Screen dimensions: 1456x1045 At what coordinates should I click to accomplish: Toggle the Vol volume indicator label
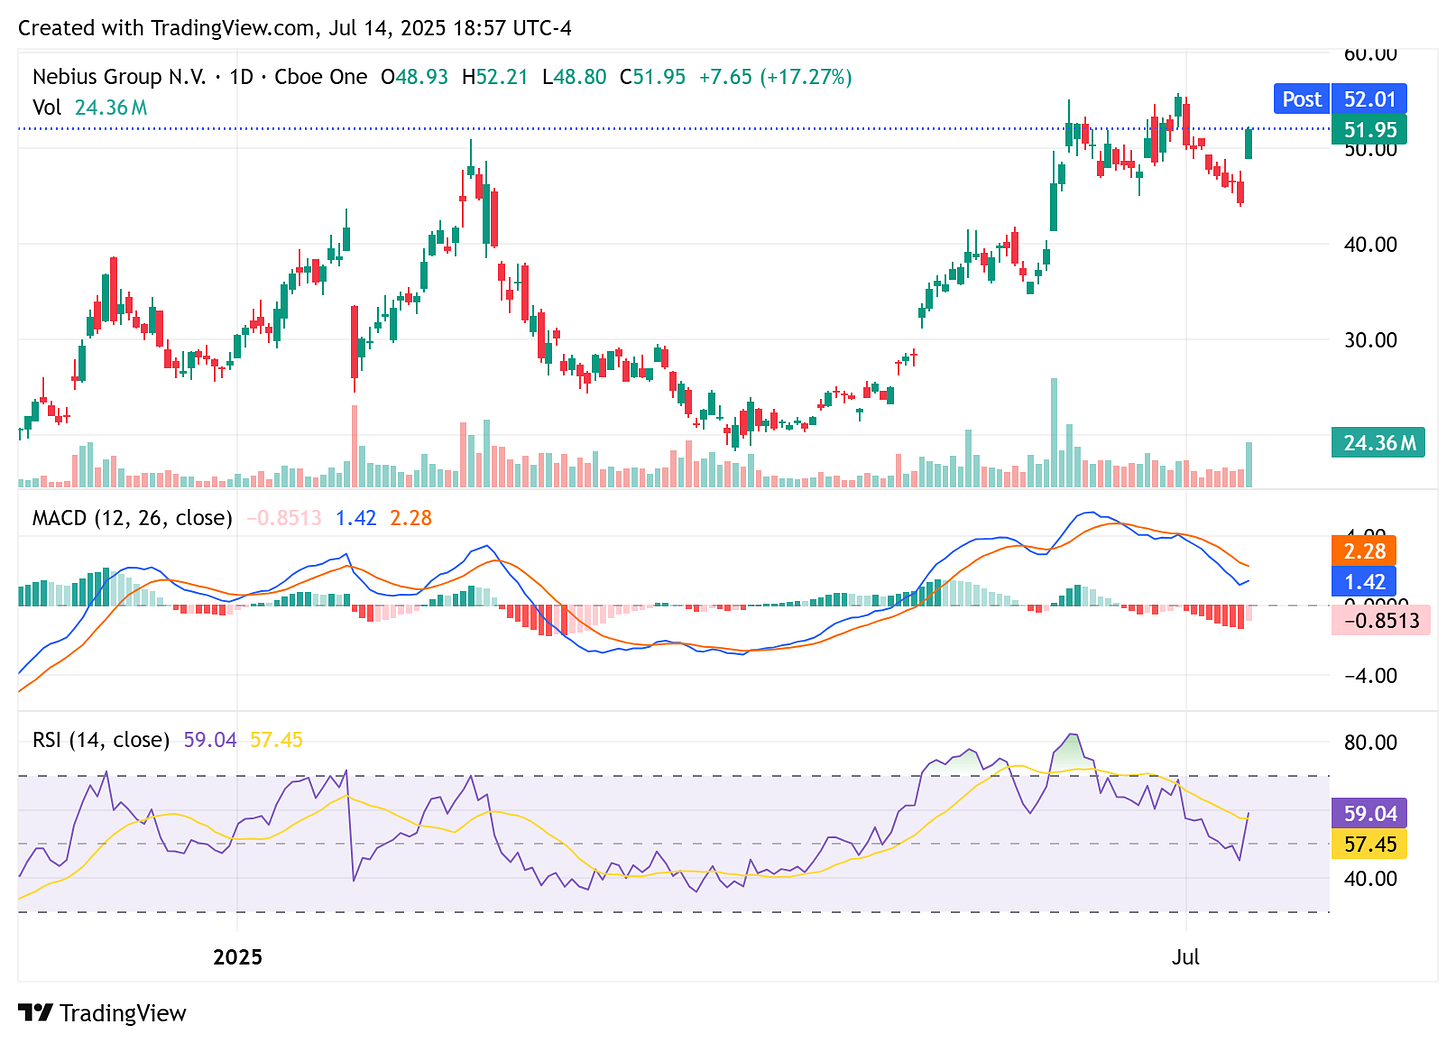[x=47, y=107]
